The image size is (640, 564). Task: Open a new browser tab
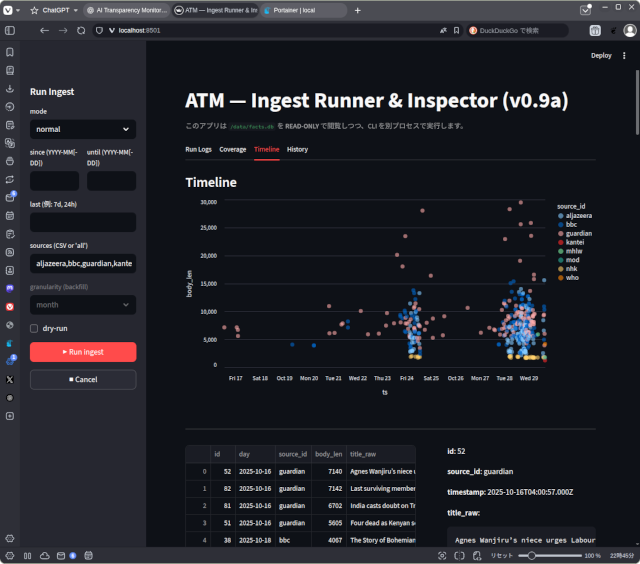click(358, 10)
